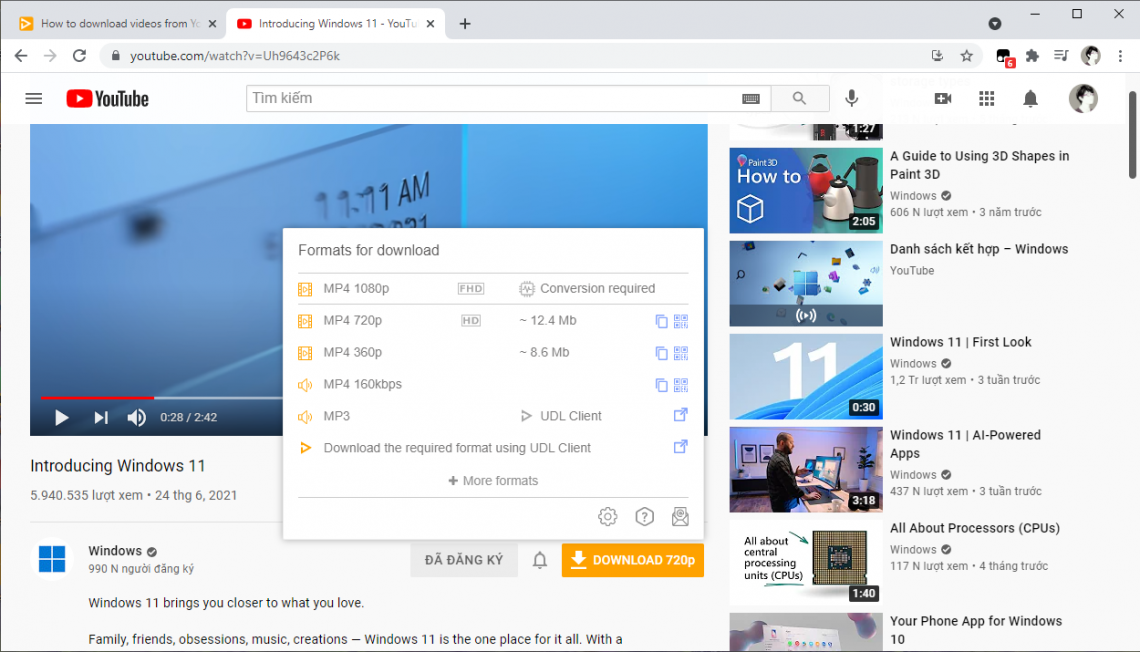1140x652 pixels.
Task: Open the YouTube apps grid icon
Action: [x=986, y=98]
